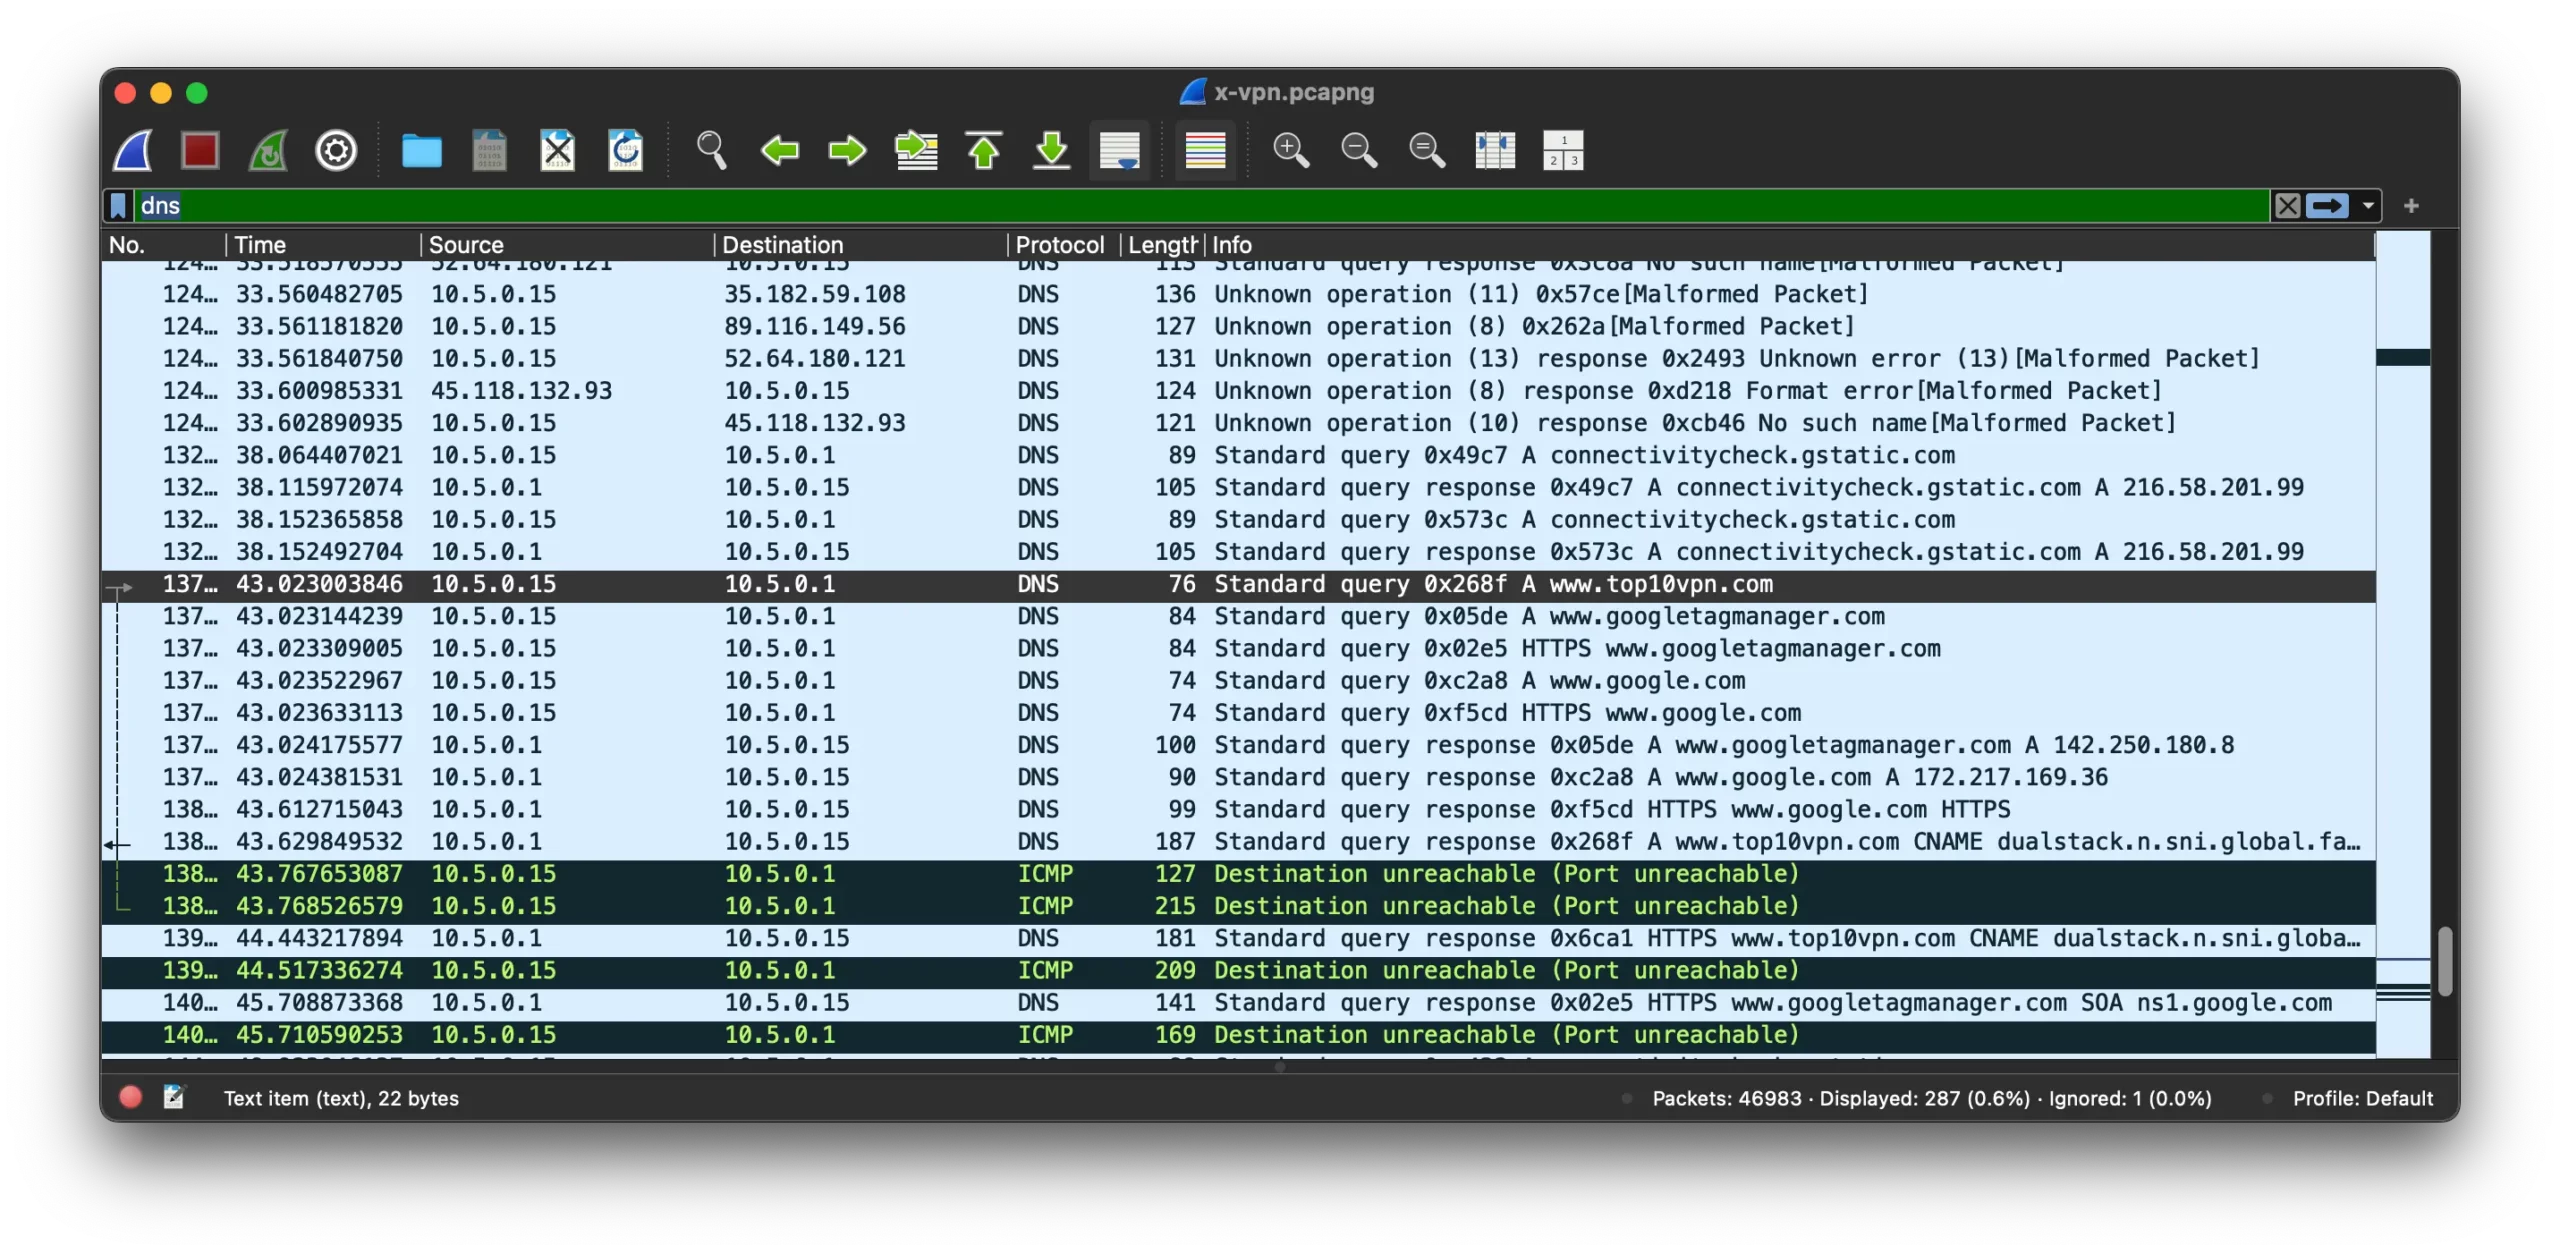Open the display filter bookmarks

[x=118, y=205]
